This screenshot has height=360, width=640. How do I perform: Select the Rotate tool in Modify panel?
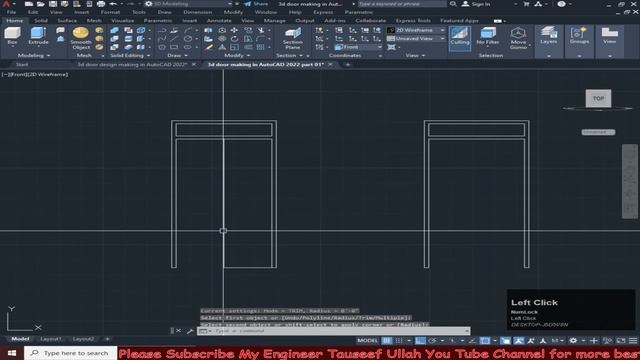pos(234,39)
